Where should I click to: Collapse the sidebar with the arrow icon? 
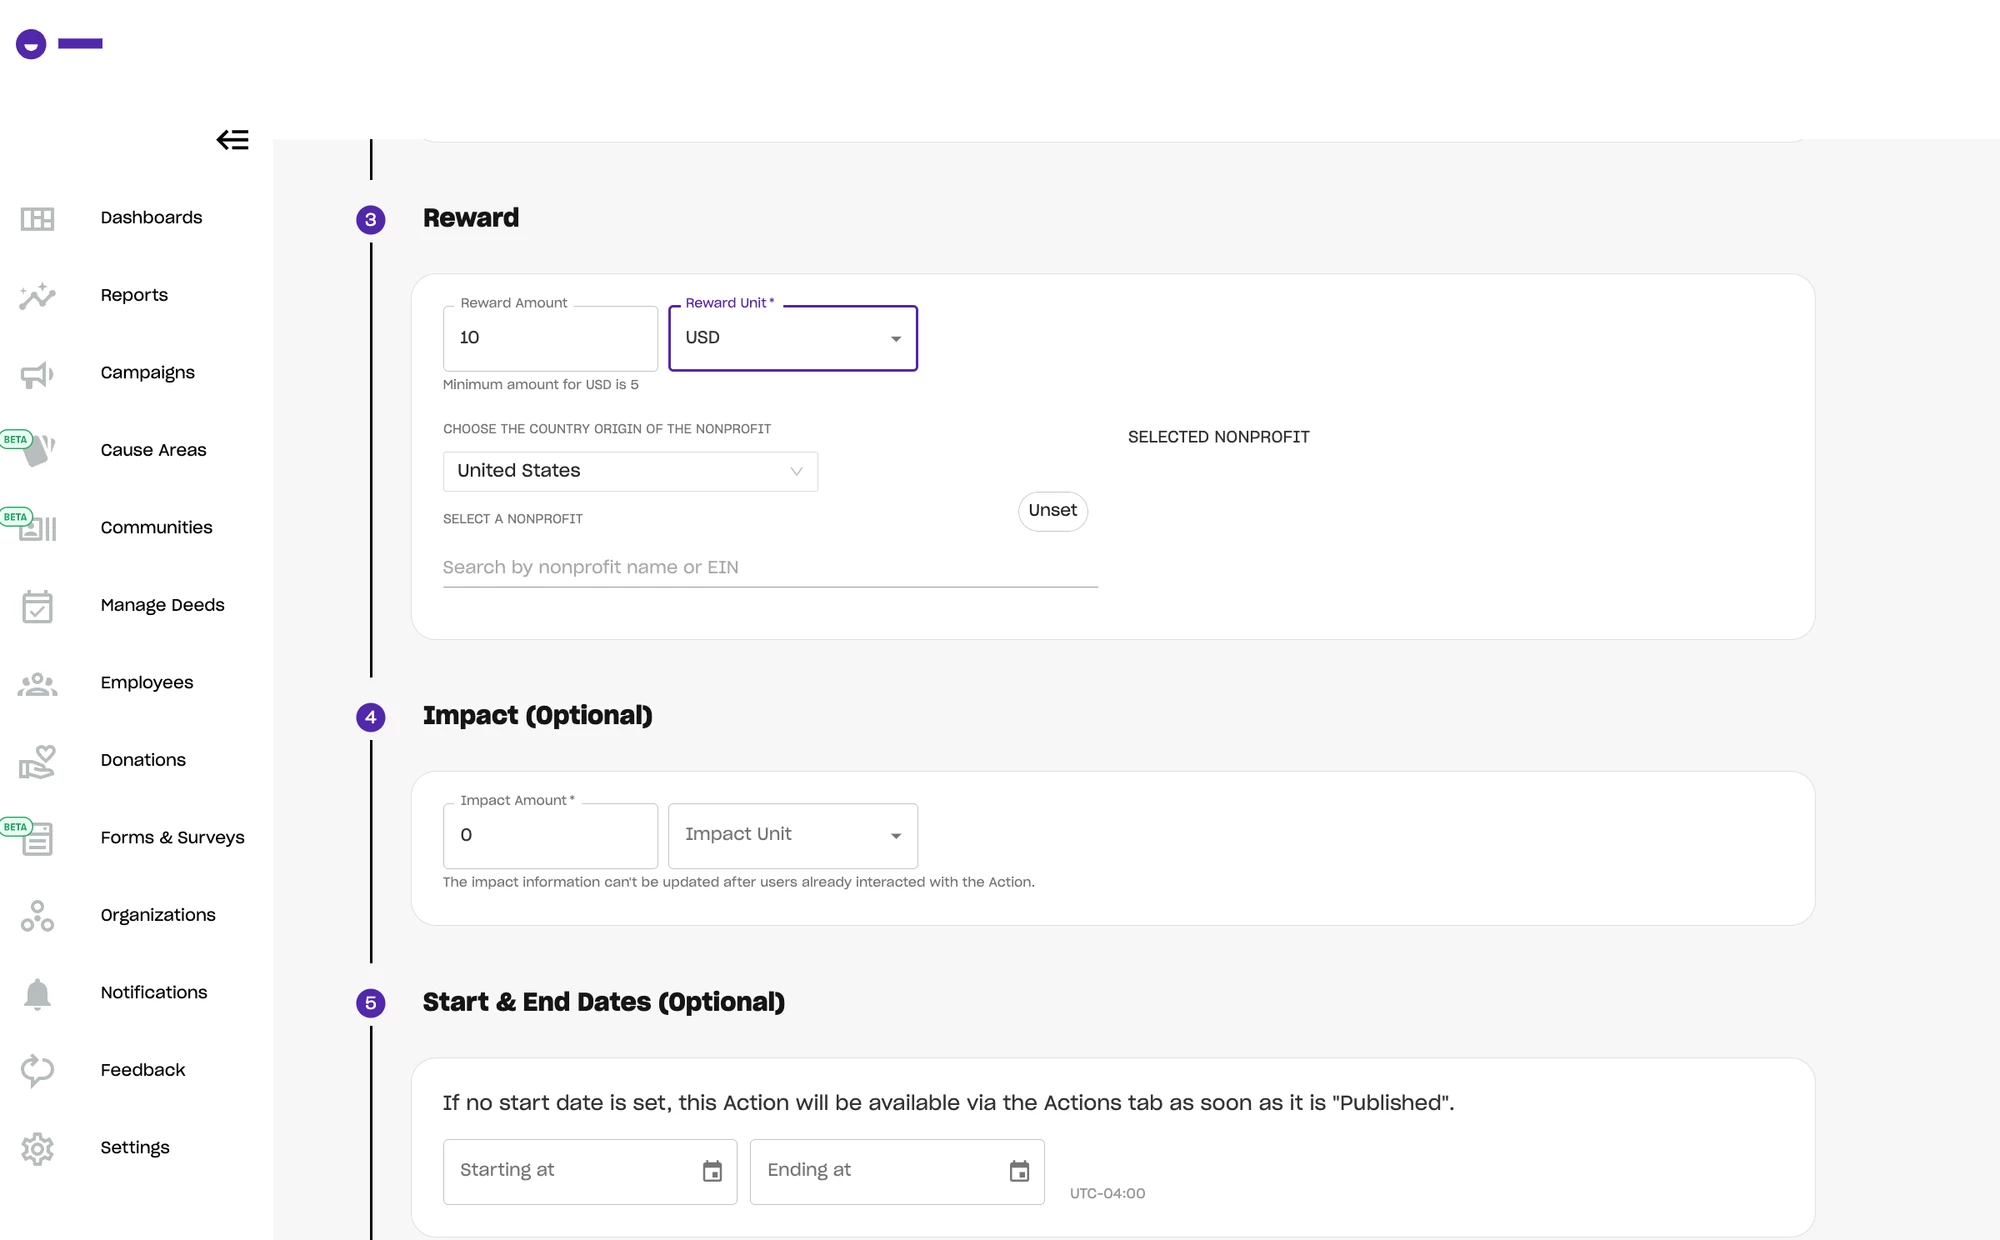coord(232,140)
